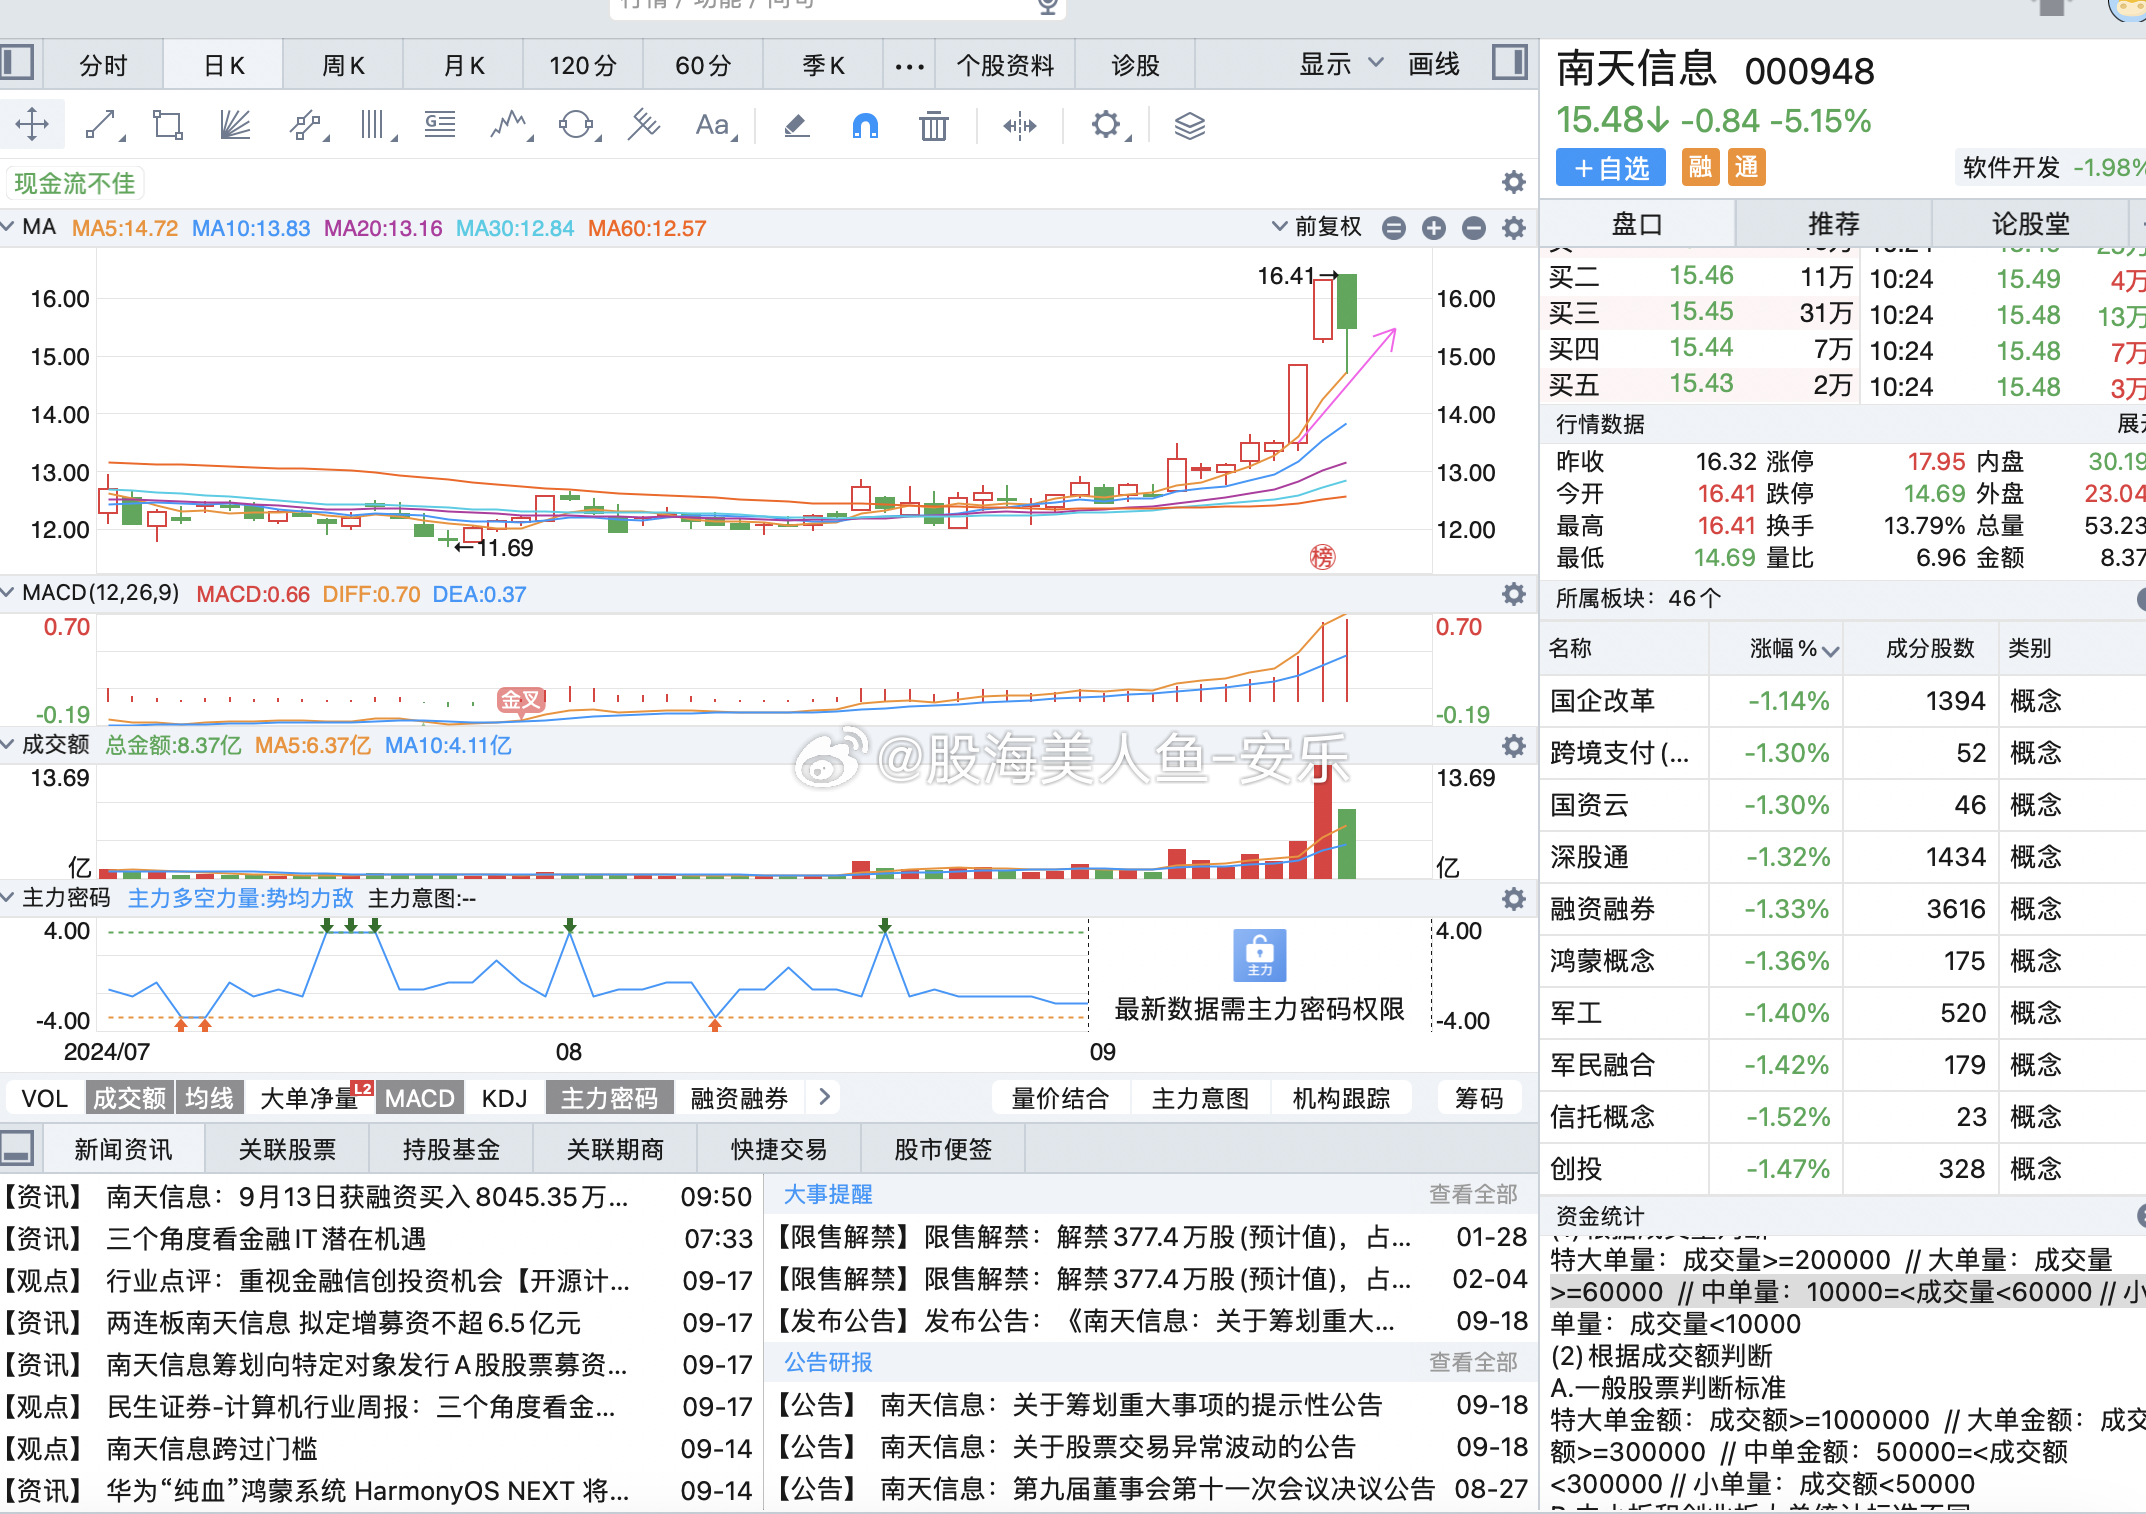Image resolution: width=2146 pixels, height=1514 pixels.
Task: Expand more indicators arrow after 融资融券
Action: 825,1097
